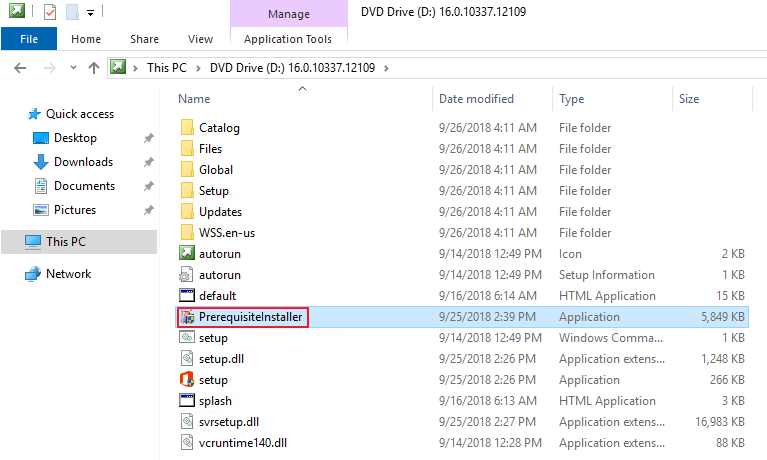Viewport: 767px width, 460px height.
Task: Select the svrsetup.dll file icon
Action: pyautogui.click(x=187, y=422)
